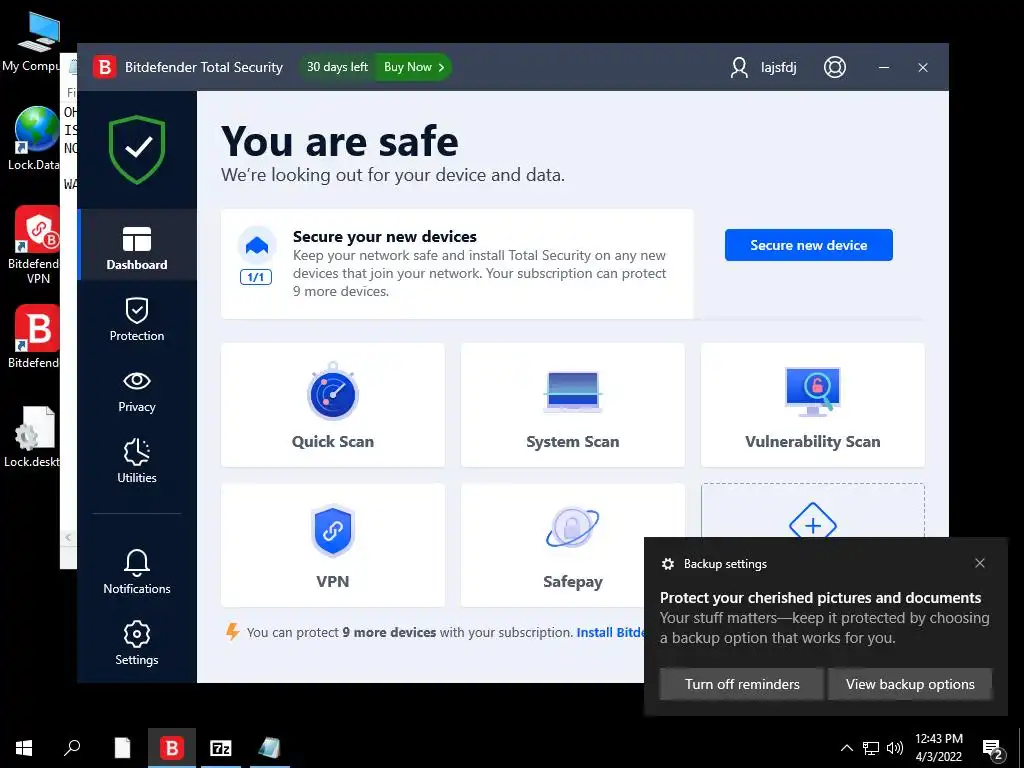The width and height of the screenshot is (1024, 768).
Task: Open the Action Center notifications icon
Action: click(993, 748)
